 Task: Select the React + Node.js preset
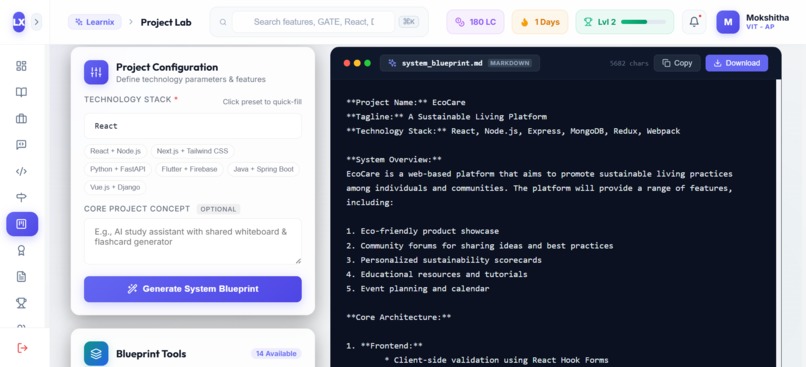(116, 151)
